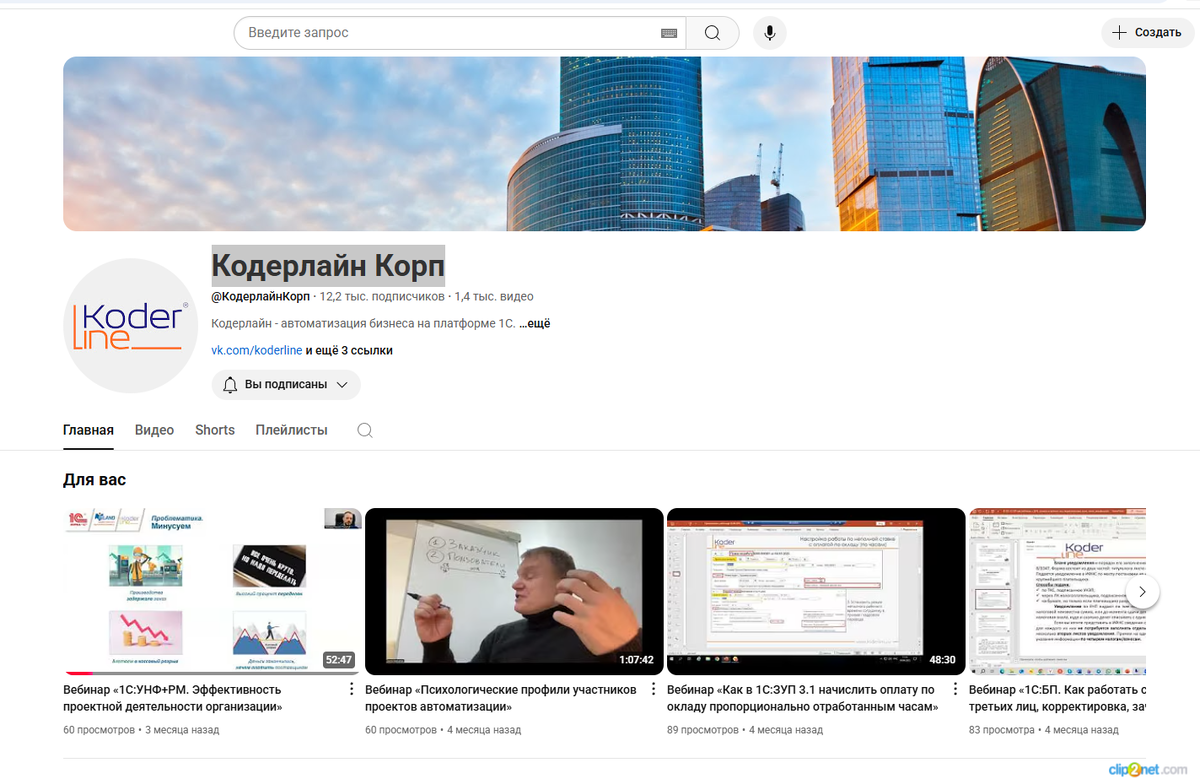Click the 12,2 тыс. подписчиков count
The image size is (1200, 779).
pyautogui.click(x=382, y=296)
